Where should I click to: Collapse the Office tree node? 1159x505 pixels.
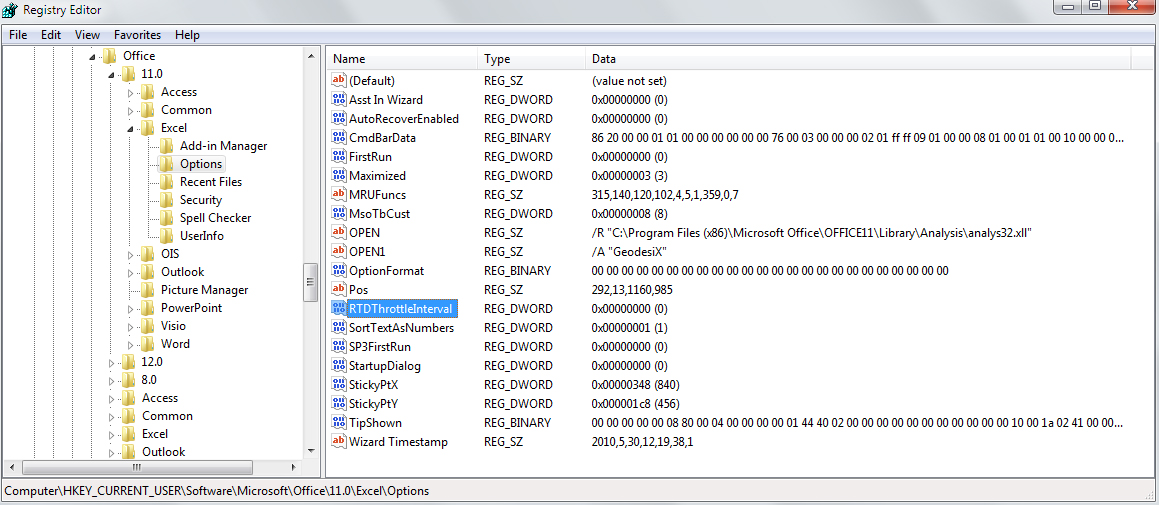[x=93, y=57]
